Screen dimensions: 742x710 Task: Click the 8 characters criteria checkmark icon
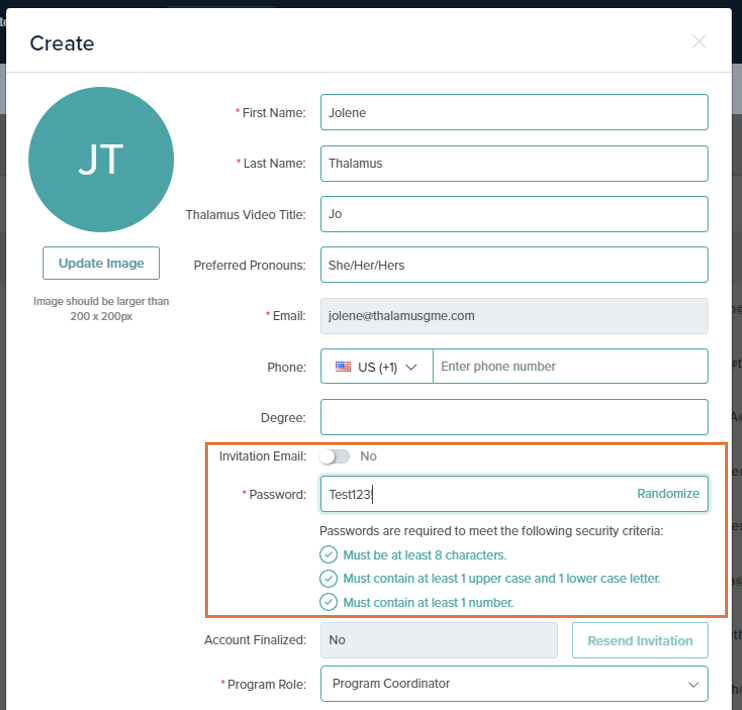(x=328, y=554)
